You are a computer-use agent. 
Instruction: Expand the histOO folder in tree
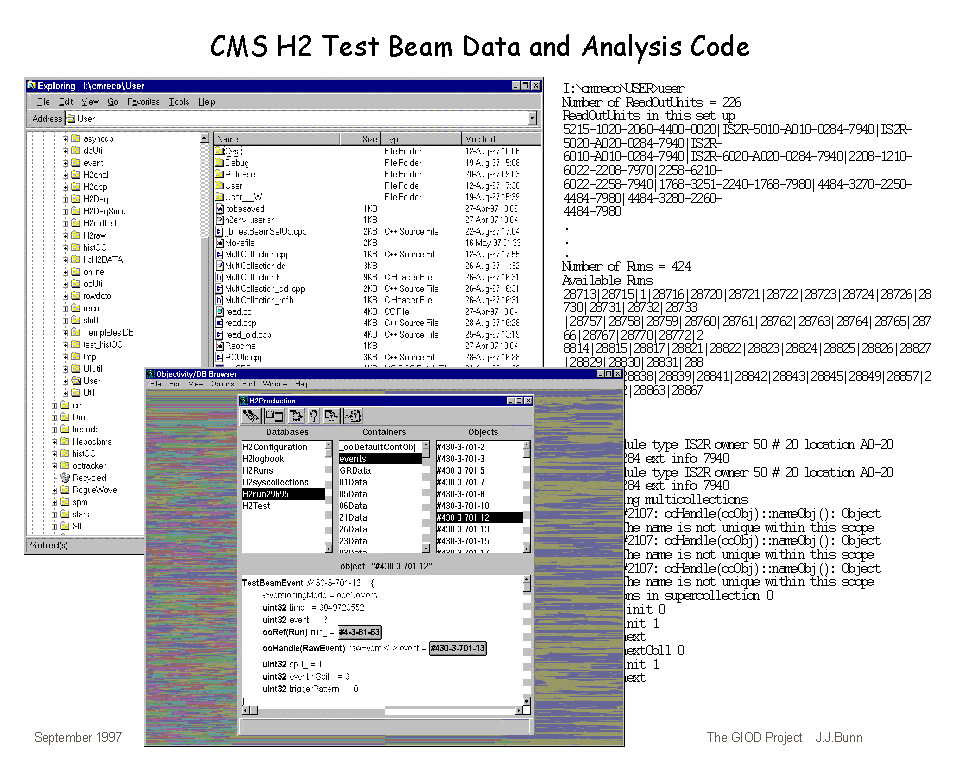click(x=66, y=246)
